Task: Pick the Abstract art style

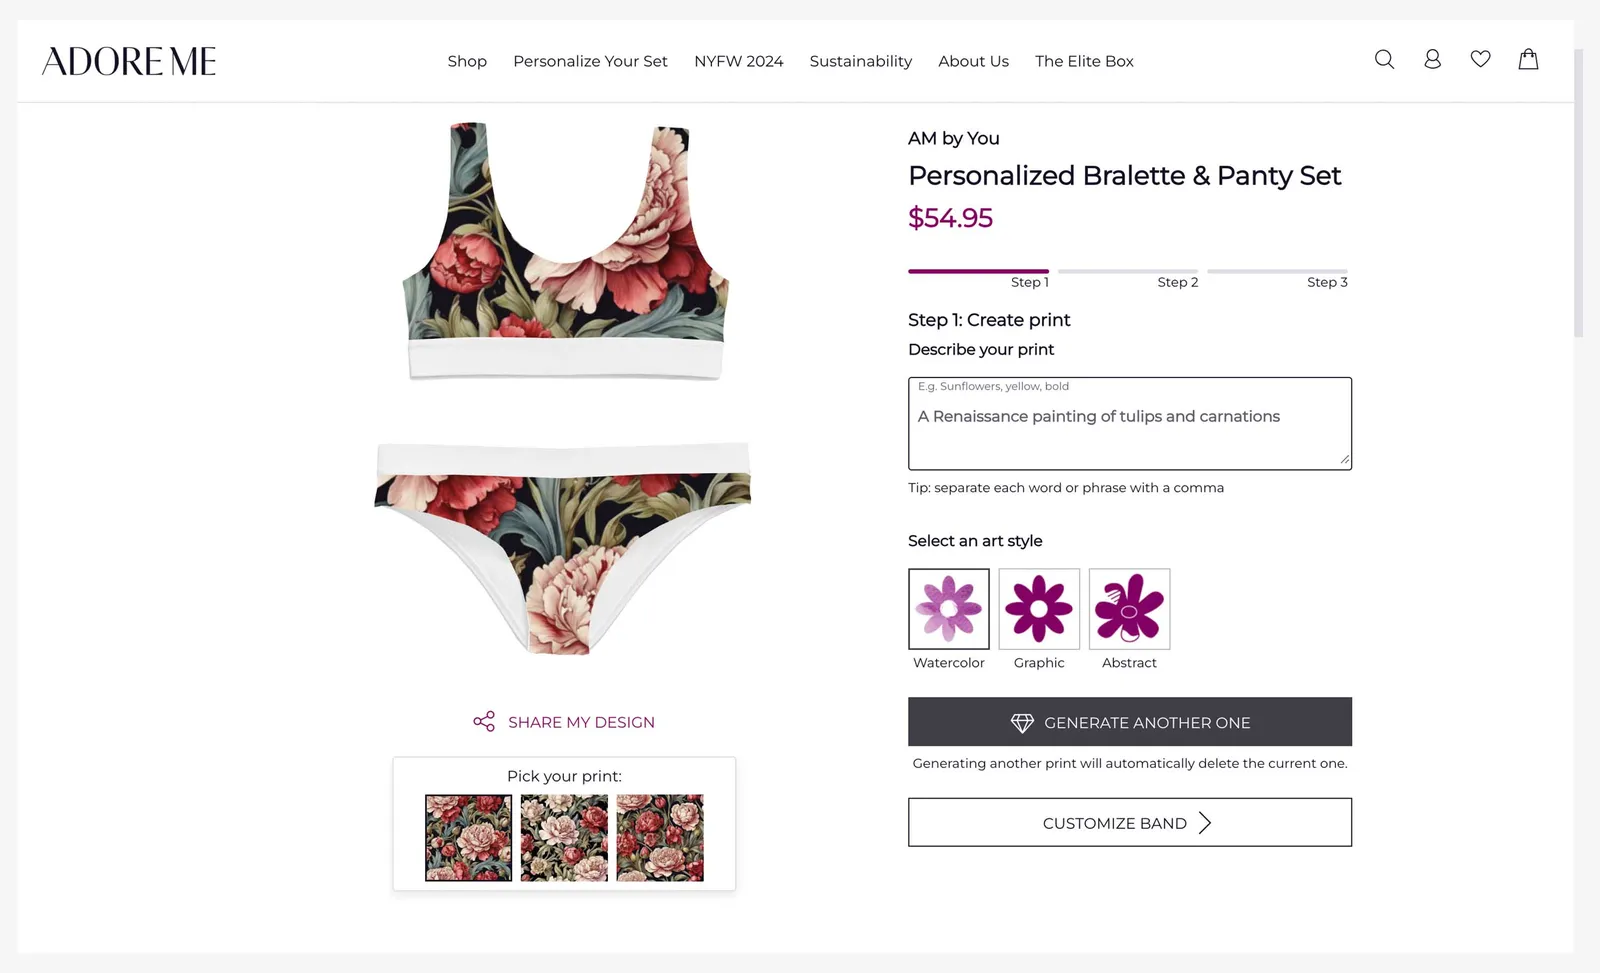Action: click(x=1129, y=609)
